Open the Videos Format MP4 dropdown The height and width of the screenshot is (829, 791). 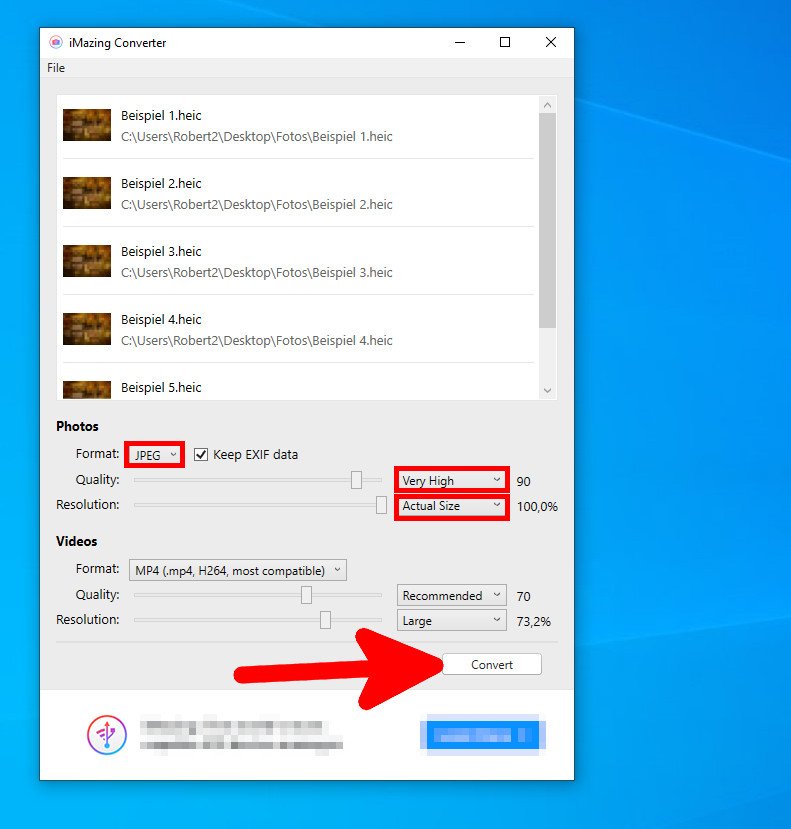(x=238, y=570)
